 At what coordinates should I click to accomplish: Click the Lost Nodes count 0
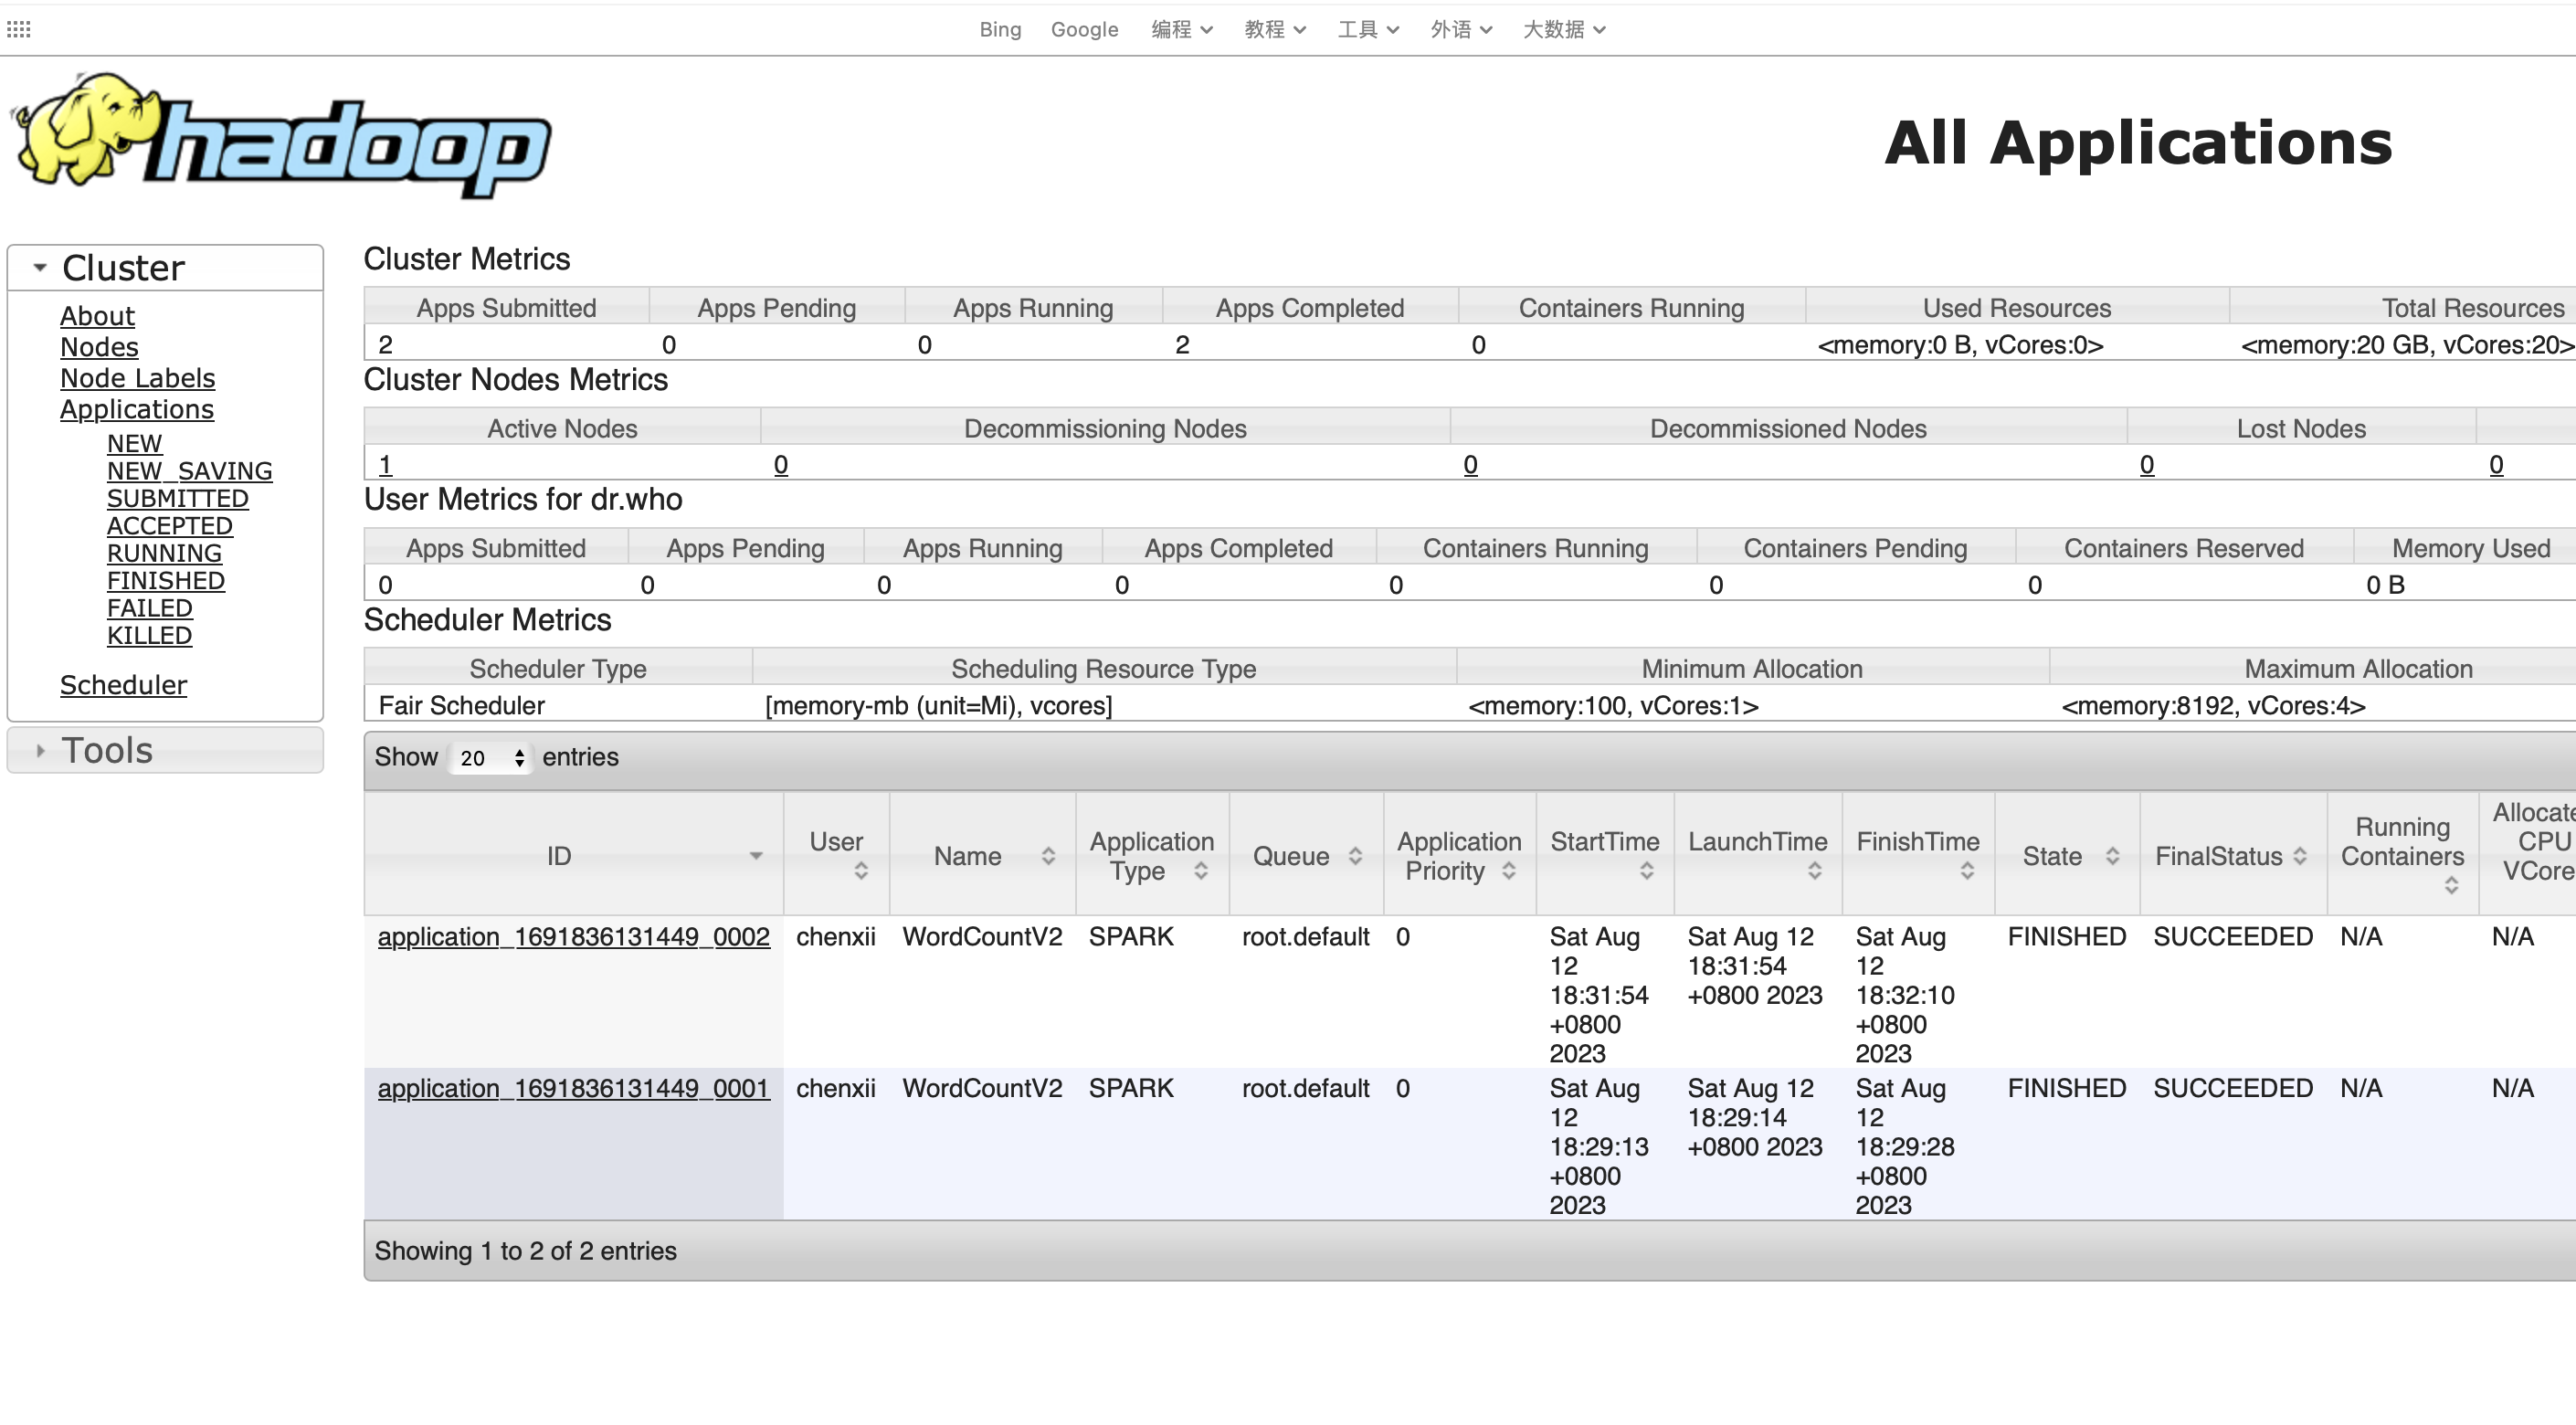point(2147,465)
